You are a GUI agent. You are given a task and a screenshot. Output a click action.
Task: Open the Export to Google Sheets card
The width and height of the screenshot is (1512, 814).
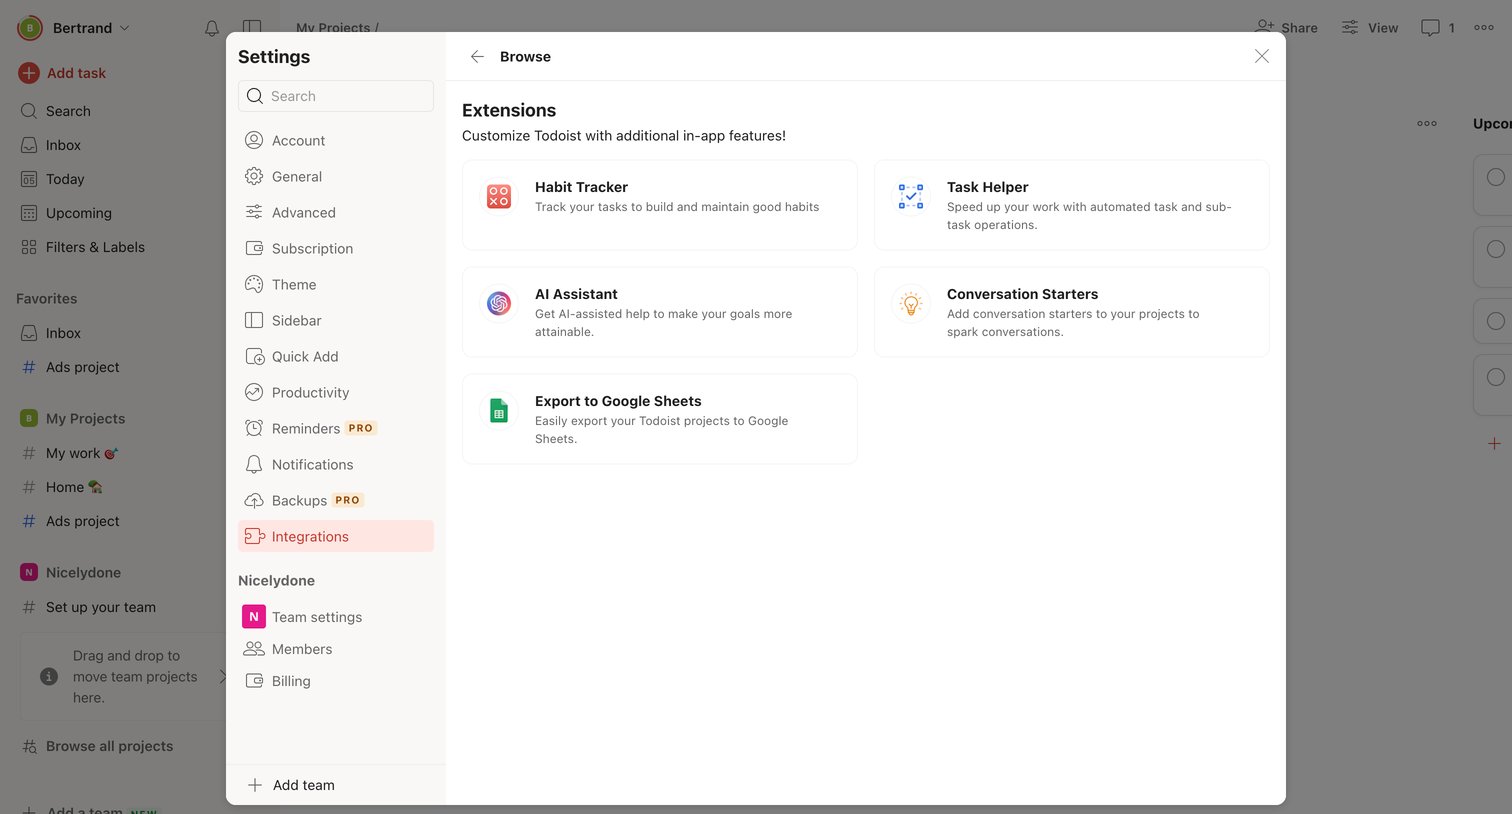[660, 419]
